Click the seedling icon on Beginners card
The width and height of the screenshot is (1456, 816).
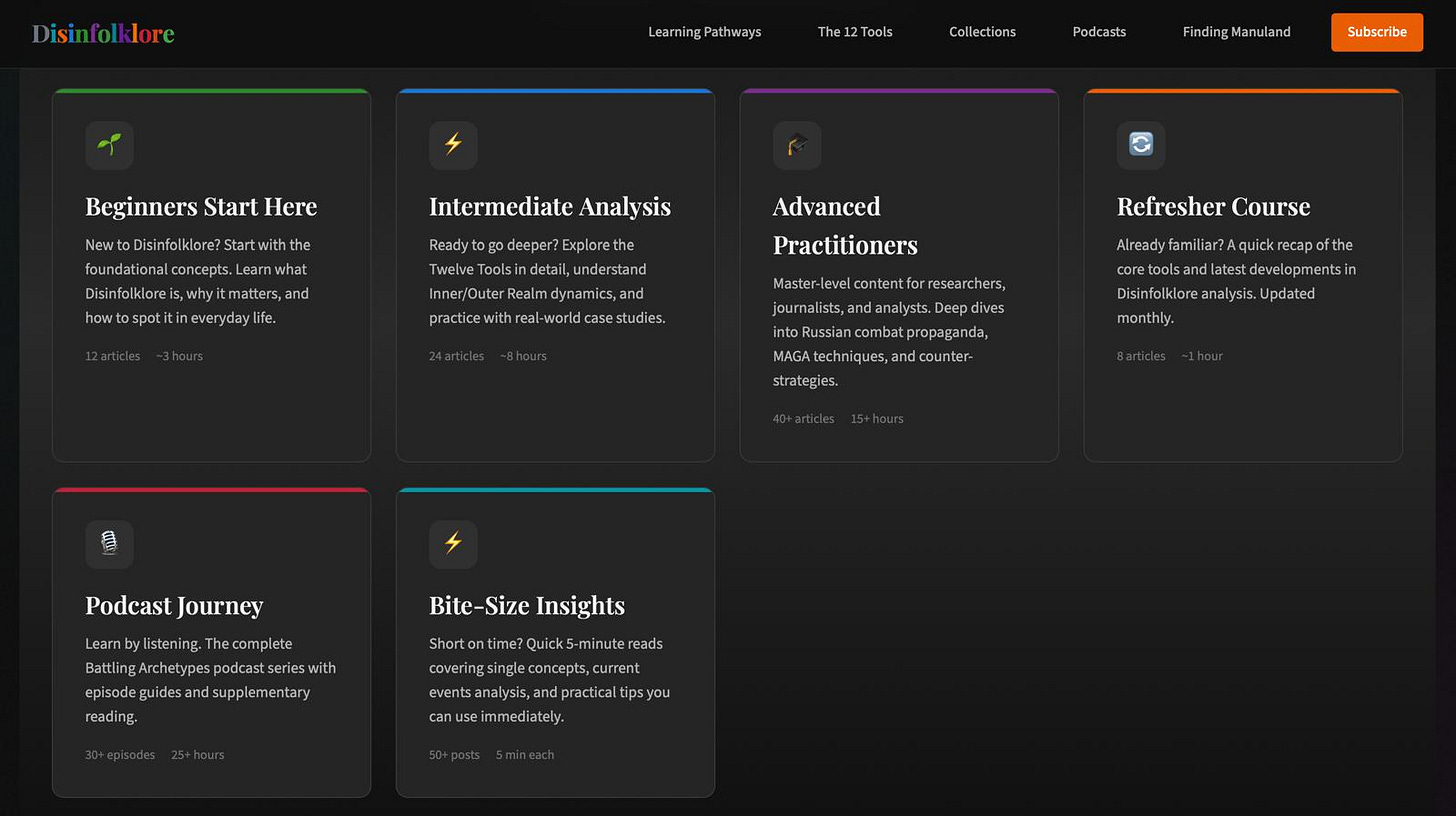[x=109, y=145]
